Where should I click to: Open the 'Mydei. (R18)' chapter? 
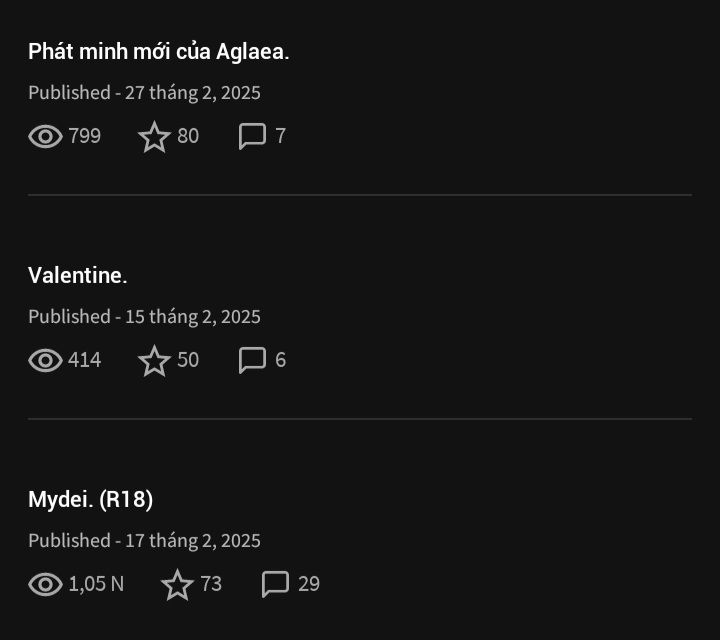tap(90, 500)
